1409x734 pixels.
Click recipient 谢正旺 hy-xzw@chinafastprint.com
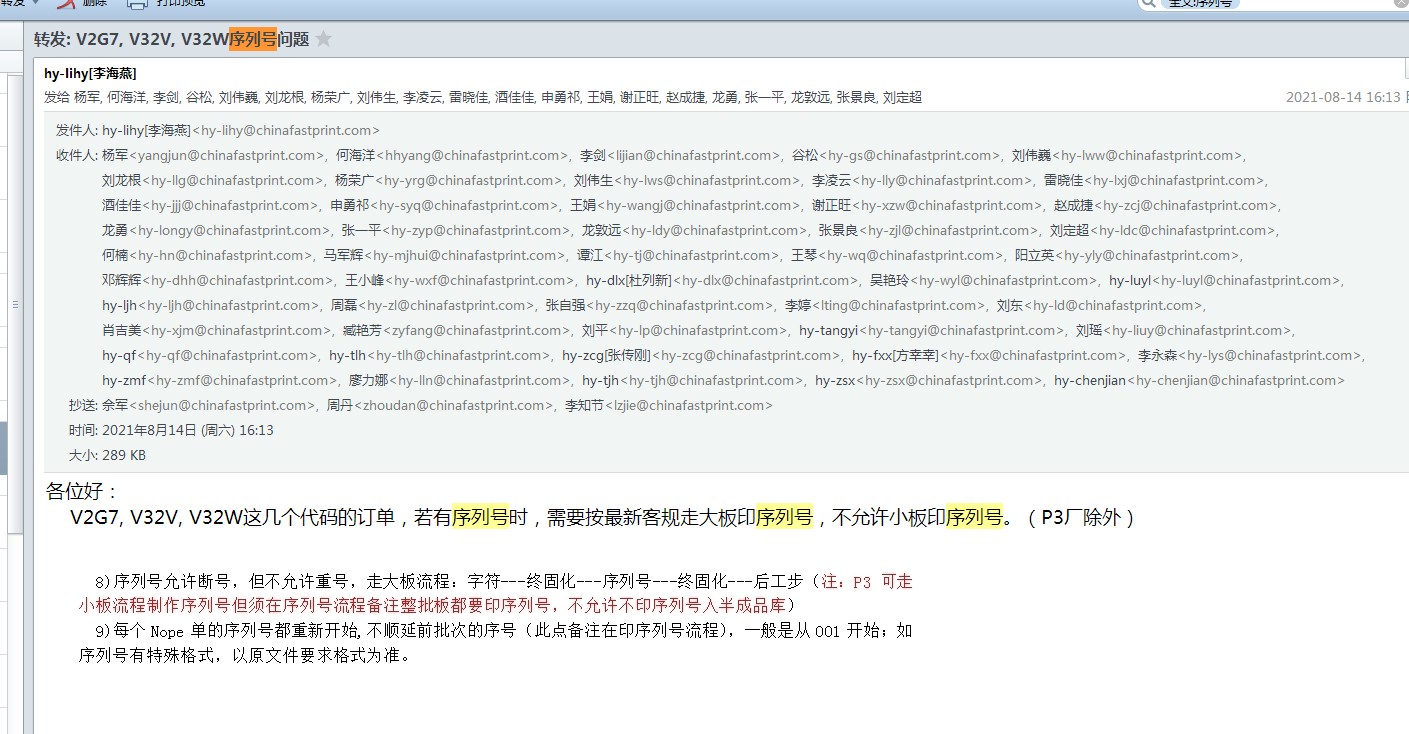pos(927,205)
